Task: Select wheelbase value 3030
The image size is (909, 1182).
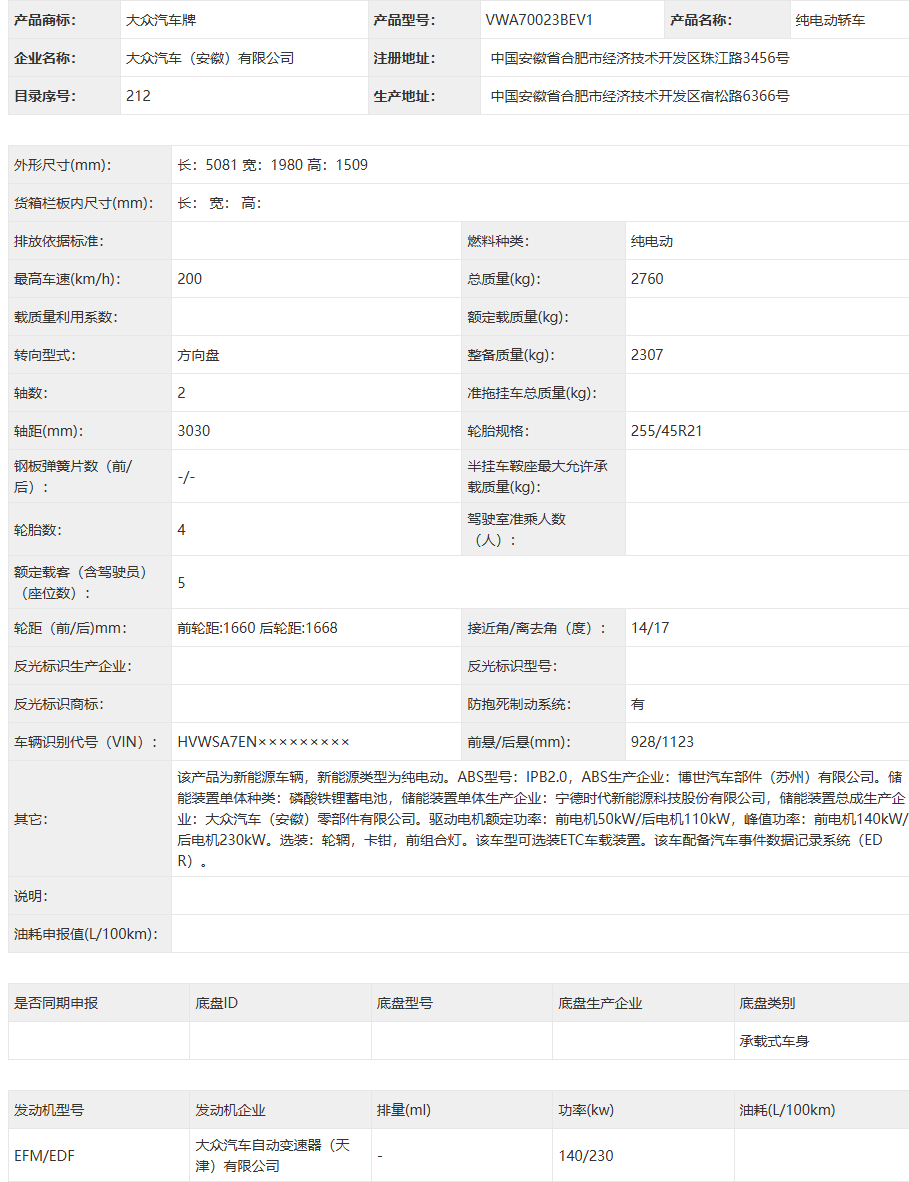Action: (194, 431)
